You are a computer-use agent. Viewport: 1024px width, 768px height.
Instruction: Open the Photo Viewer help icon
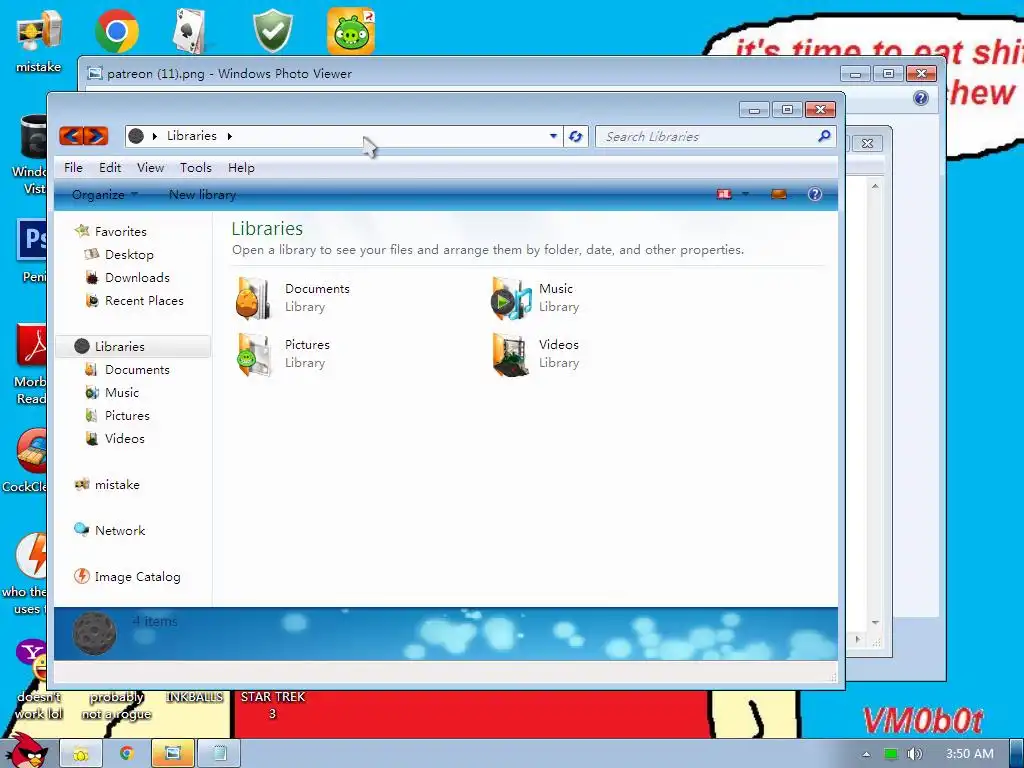[920, 98]
